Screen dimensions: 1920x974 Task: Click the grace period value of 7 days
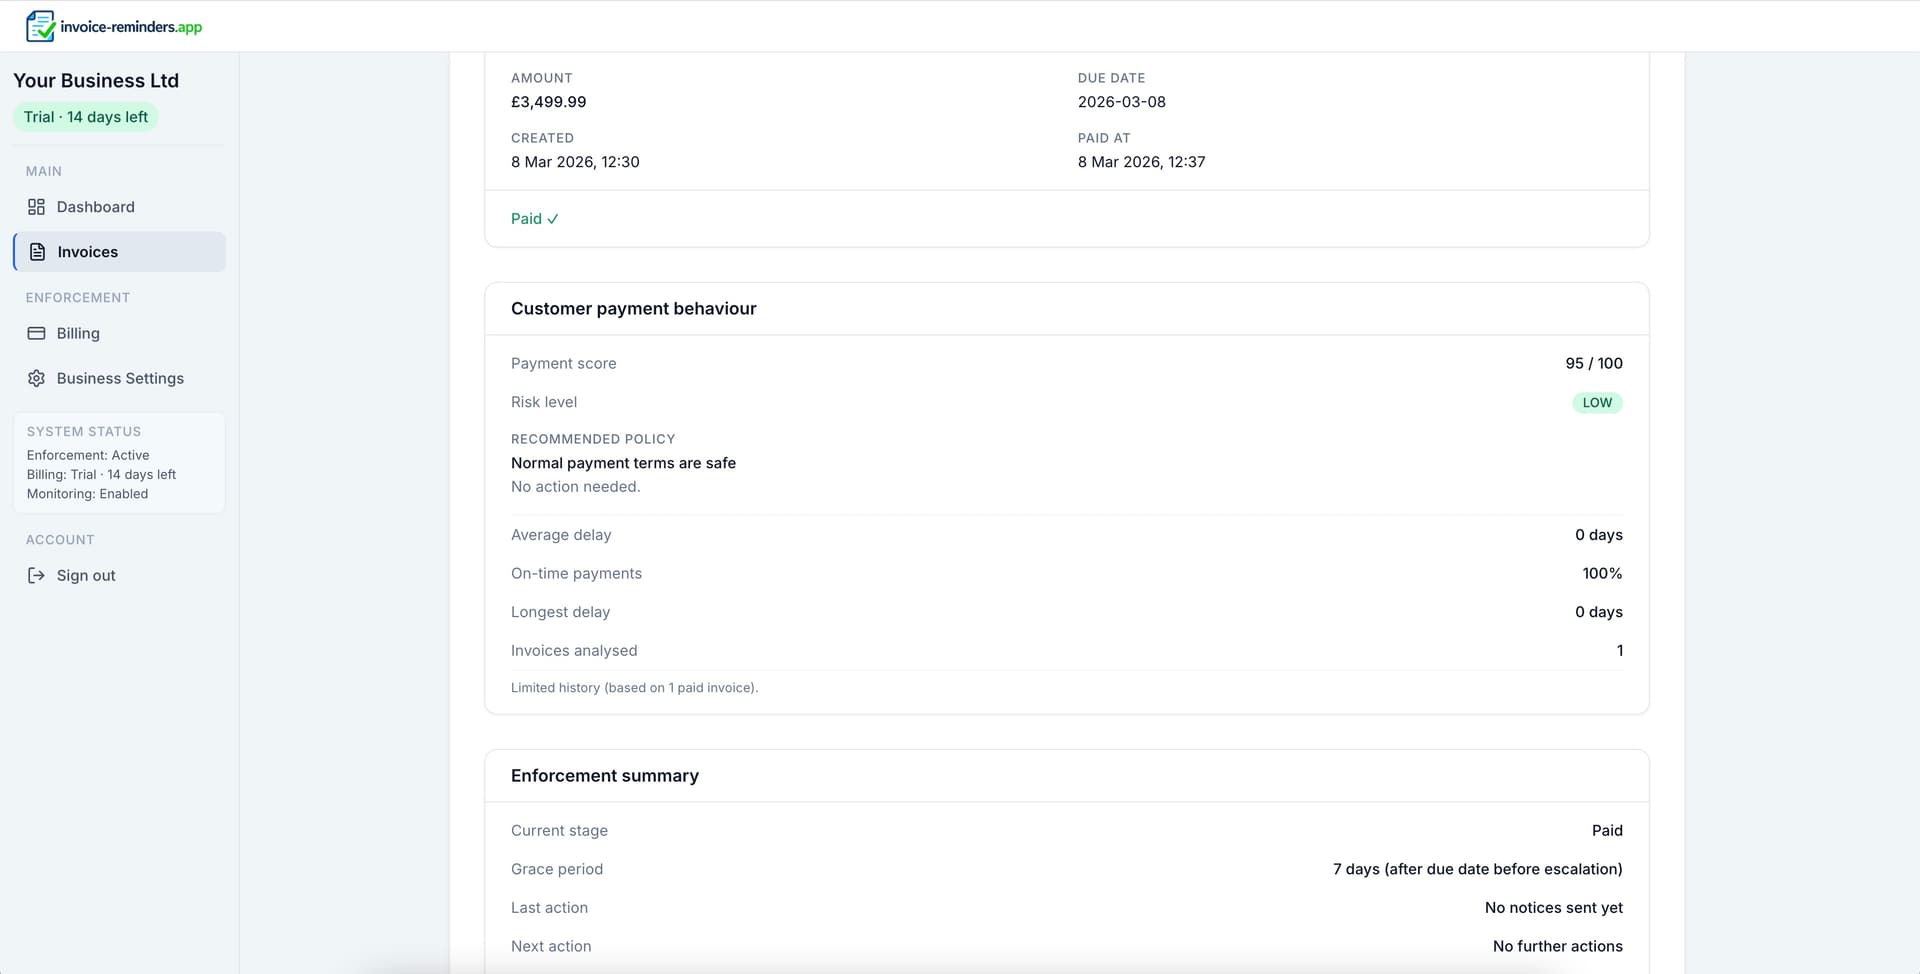(x=1478, y=869)
